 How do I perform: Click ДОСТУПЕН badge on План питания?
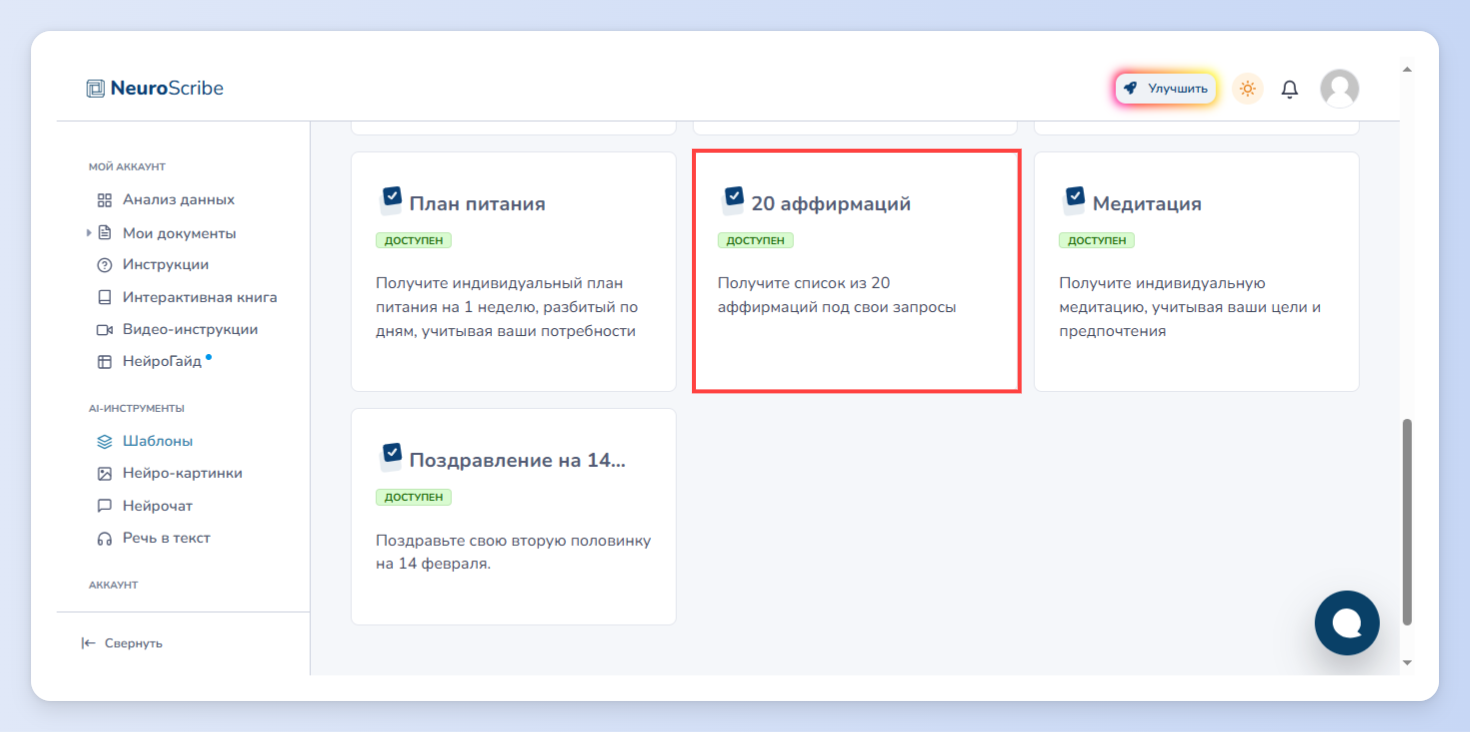click(x=414, y=241)
